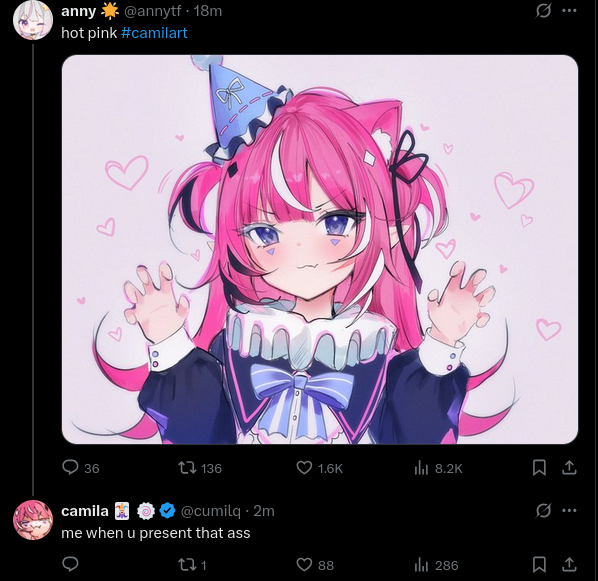Bookmark anny's hot pink post

point(539,468)
